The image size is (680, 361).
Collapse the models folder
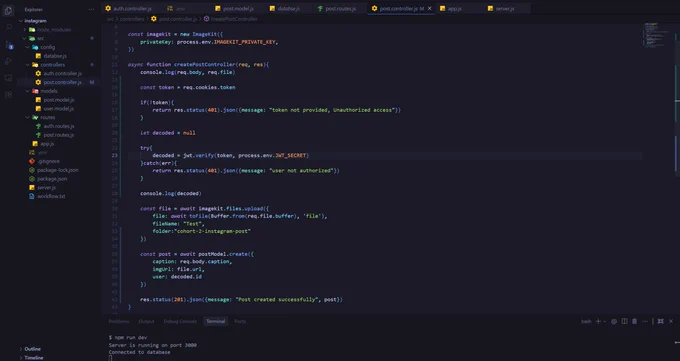coord(28,91)
